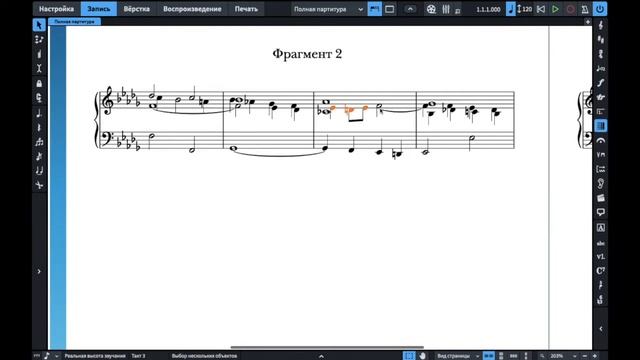Open the status bar note dropdown arrow
Viewport: 640px width, 360px height.
pos(57,356)
